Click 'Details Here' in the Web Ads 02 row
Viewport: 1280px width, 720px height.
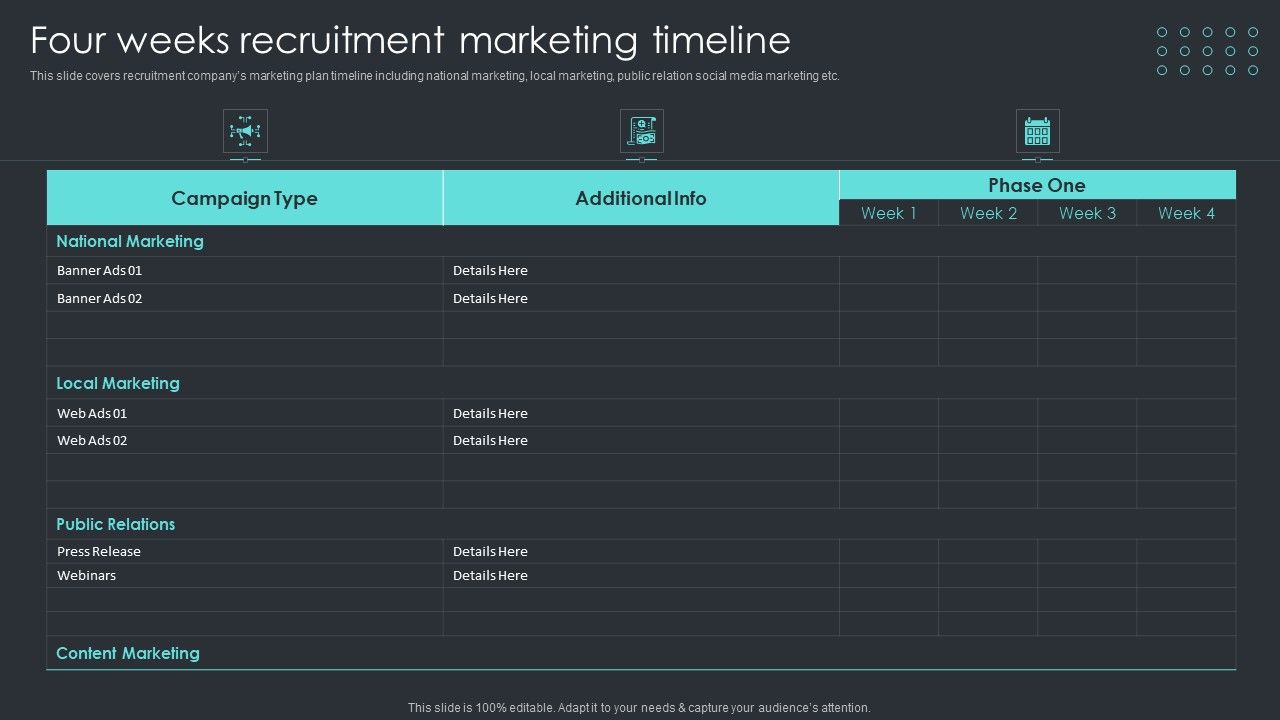coord(490,440)
